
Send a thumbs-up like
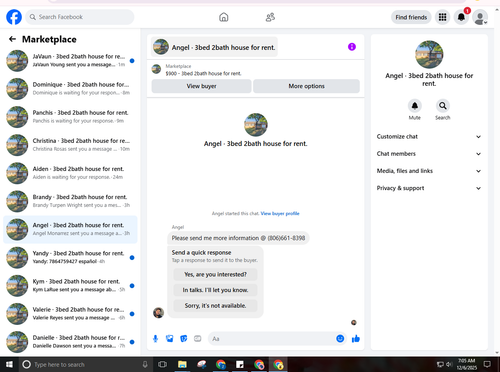[x=356, y=339]
